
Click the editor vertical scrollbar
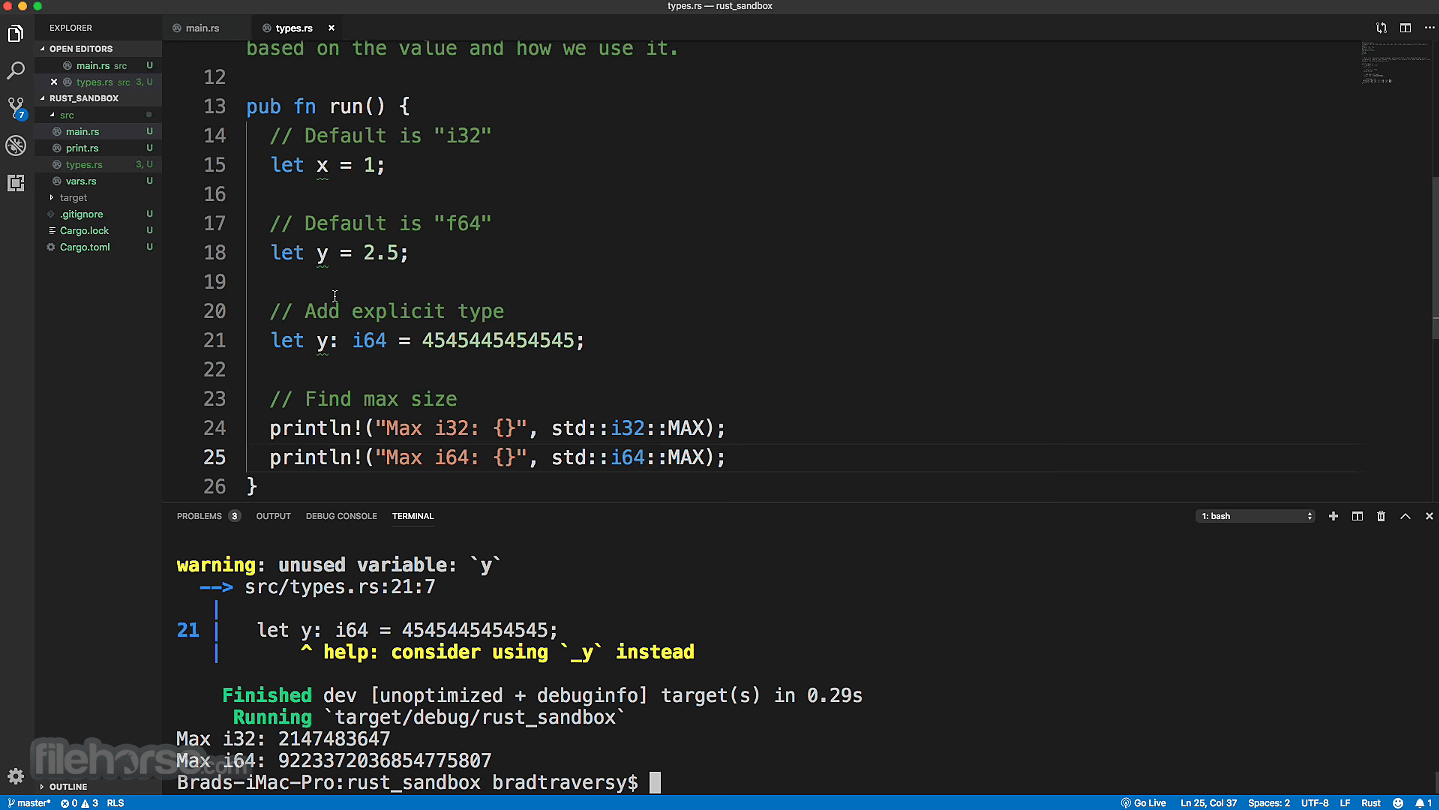1435,259
